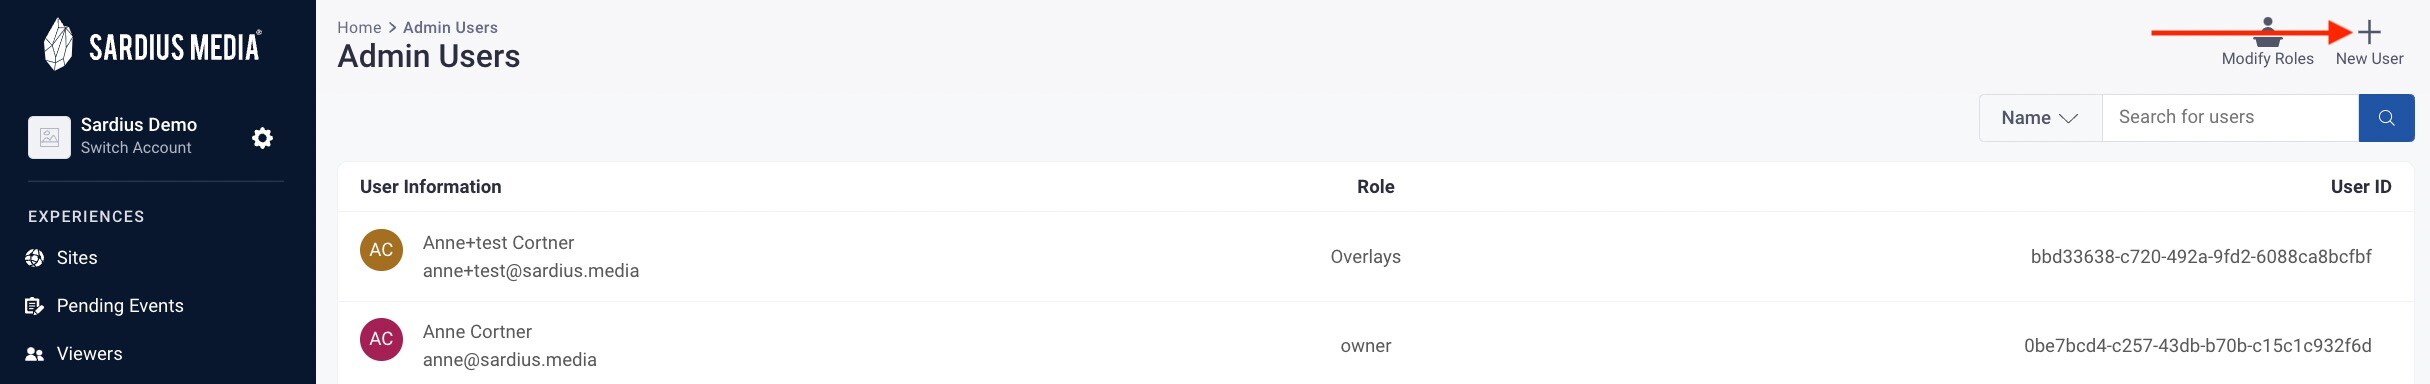Click the Pending Events icon in sidebar
Viewport: 2430px width, 384px height.
click(35, 306)
